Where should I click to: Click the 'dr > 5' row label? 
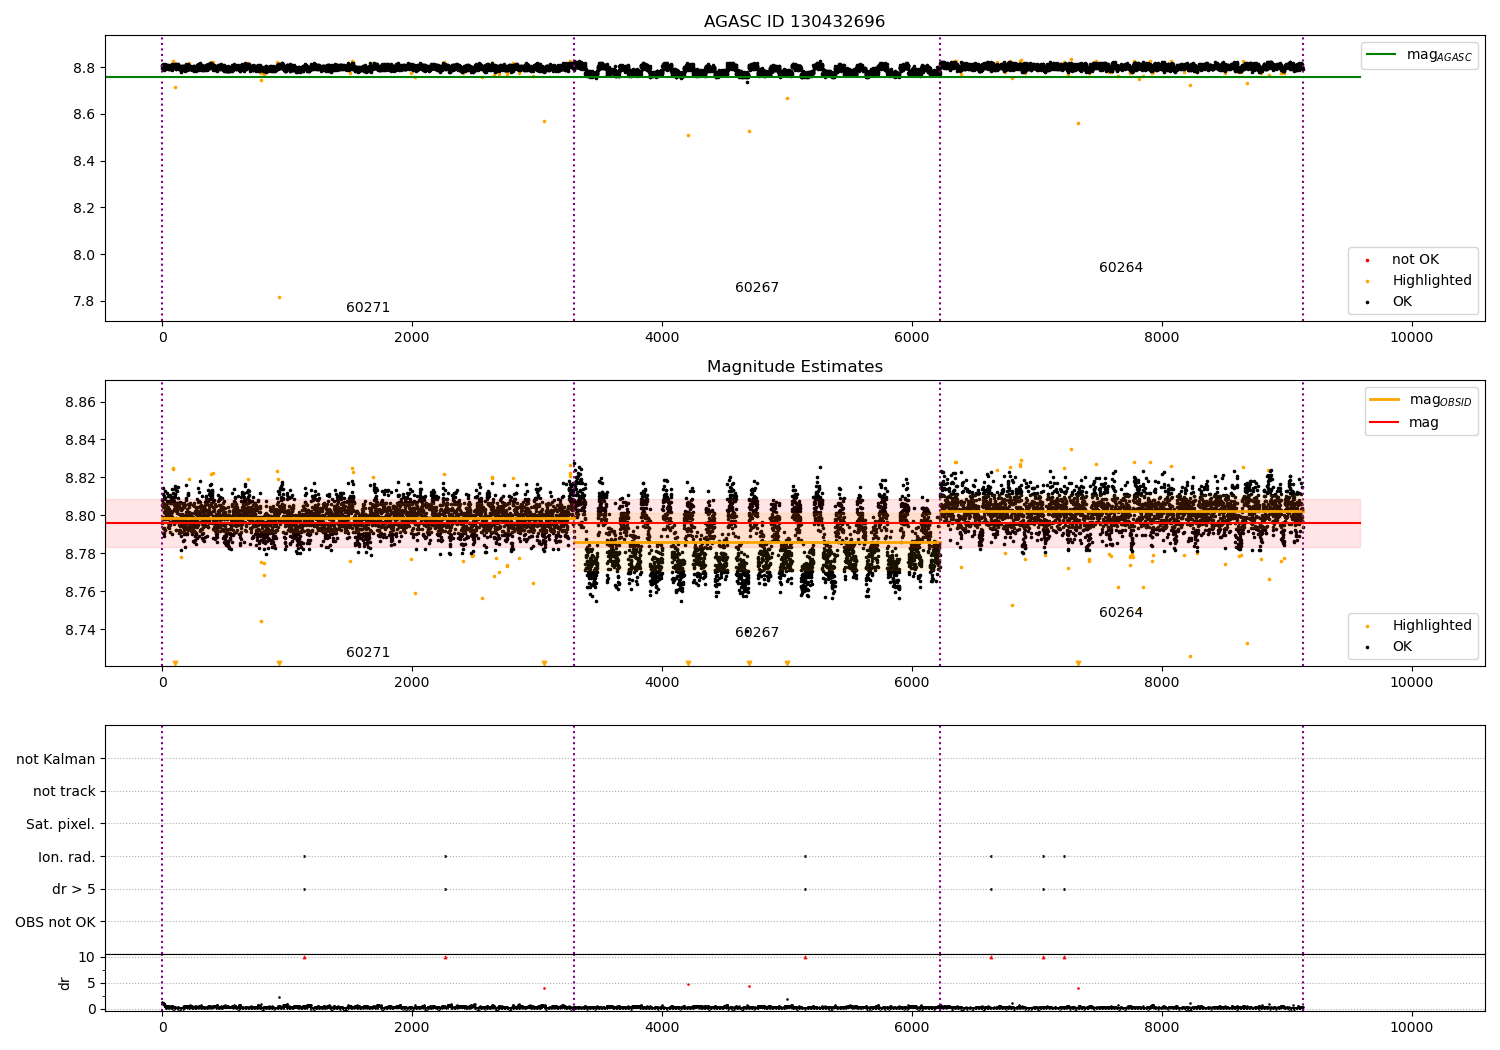pyautogui.click(x=74, y=890)
